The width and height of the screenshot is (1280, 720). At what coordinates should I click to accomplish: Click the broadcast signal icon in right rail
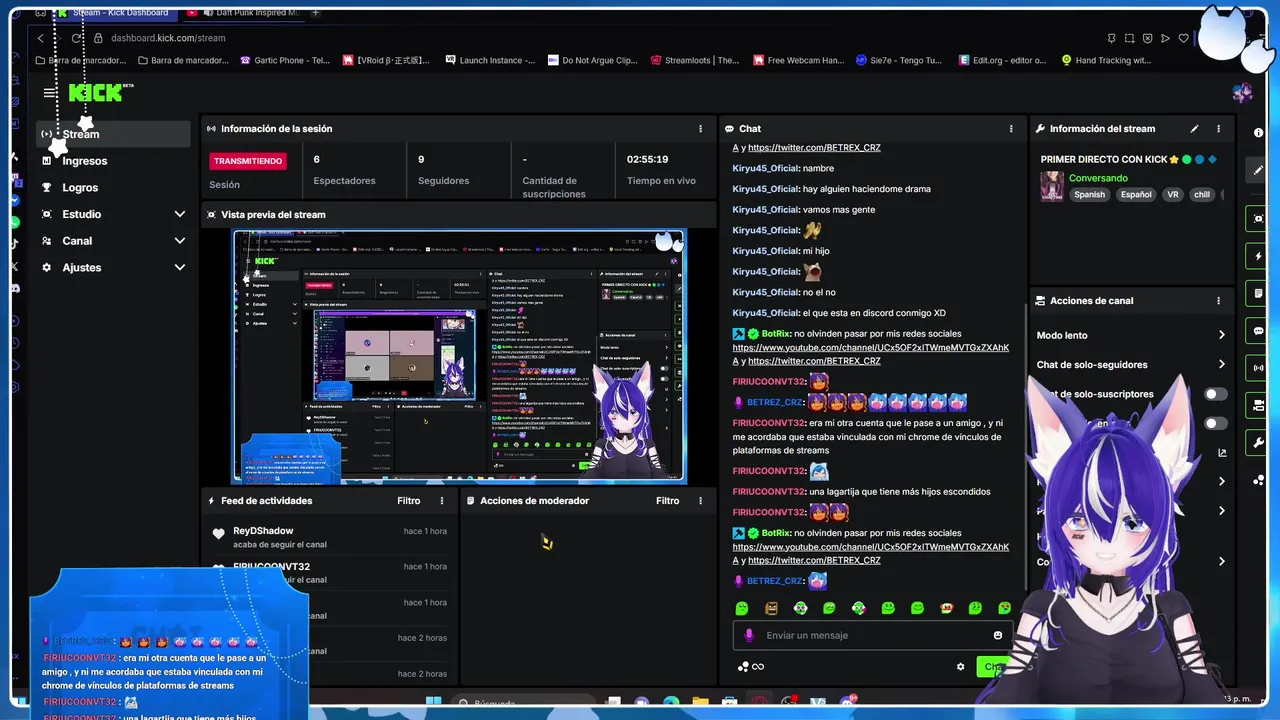click(x=1258, y=368)
